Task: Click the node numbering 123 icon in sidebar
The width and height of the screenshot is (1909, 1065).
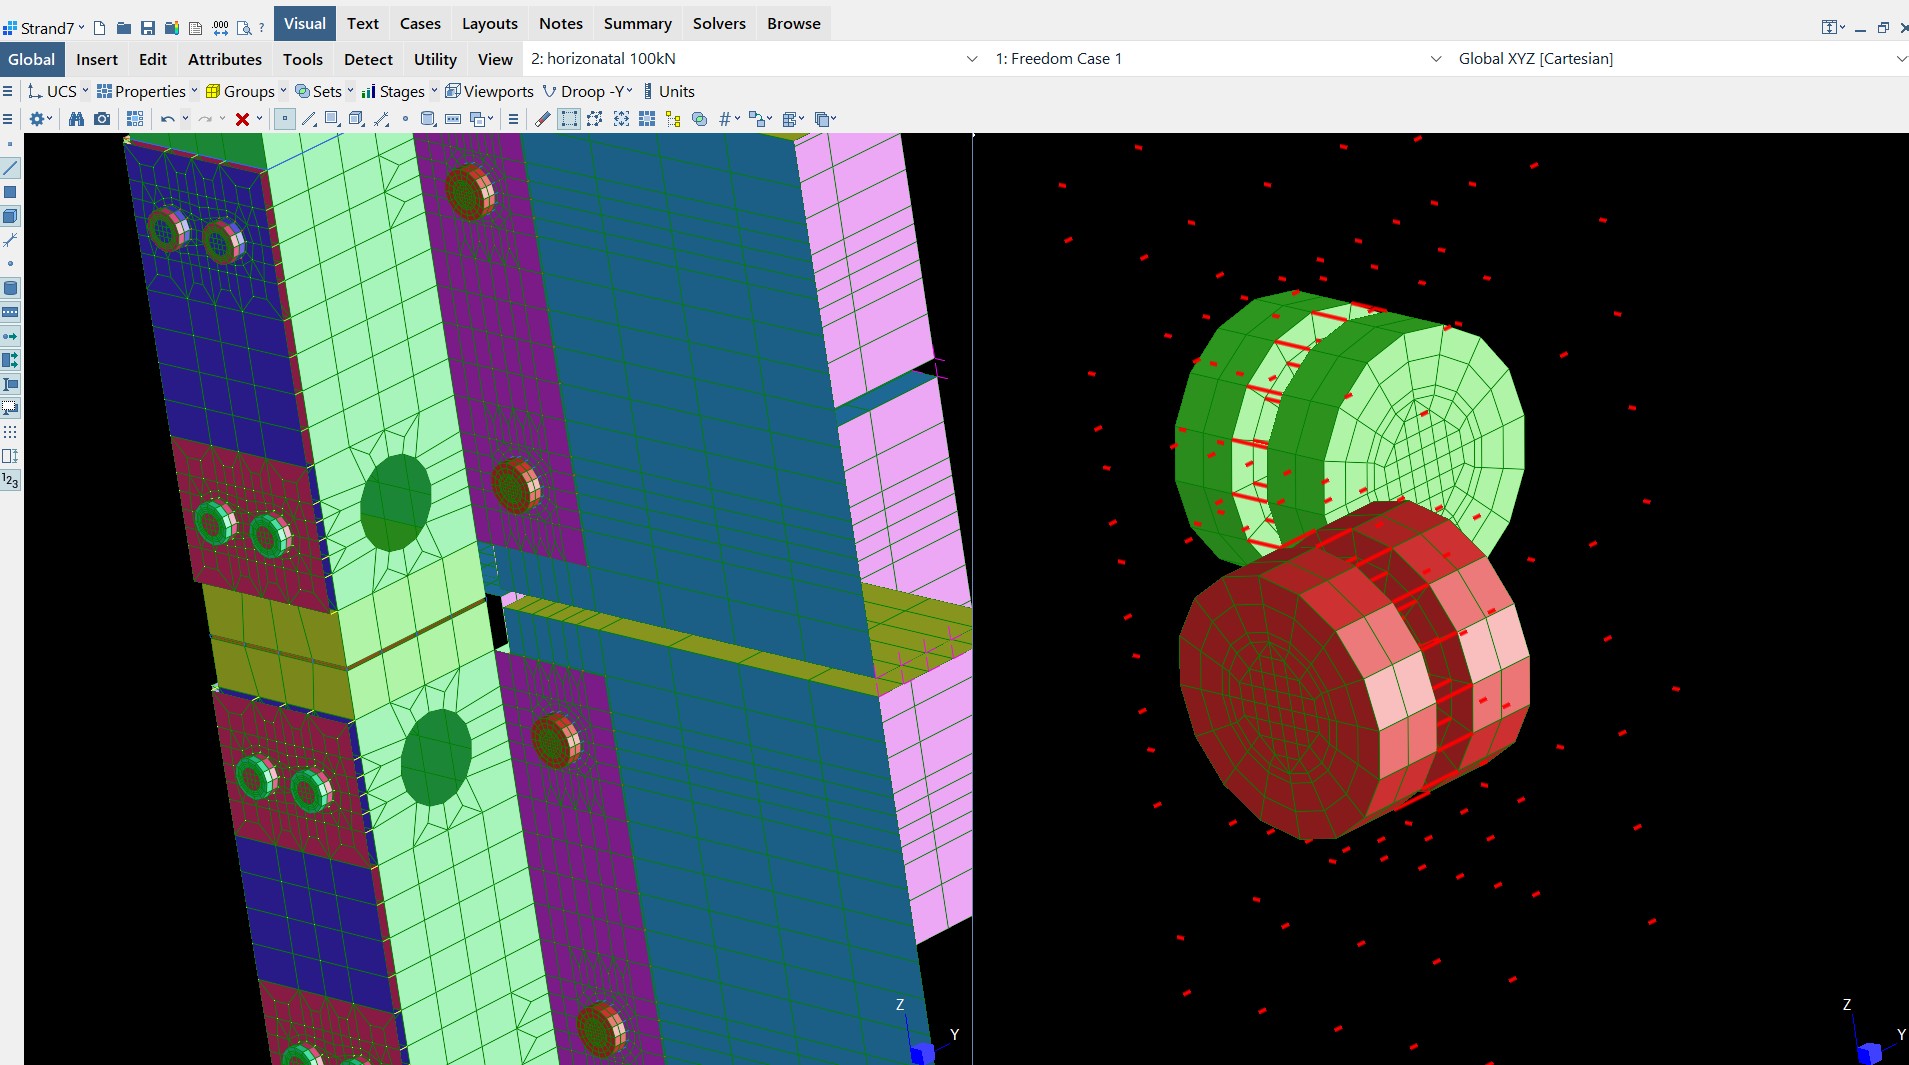Action: coord(10,481)
